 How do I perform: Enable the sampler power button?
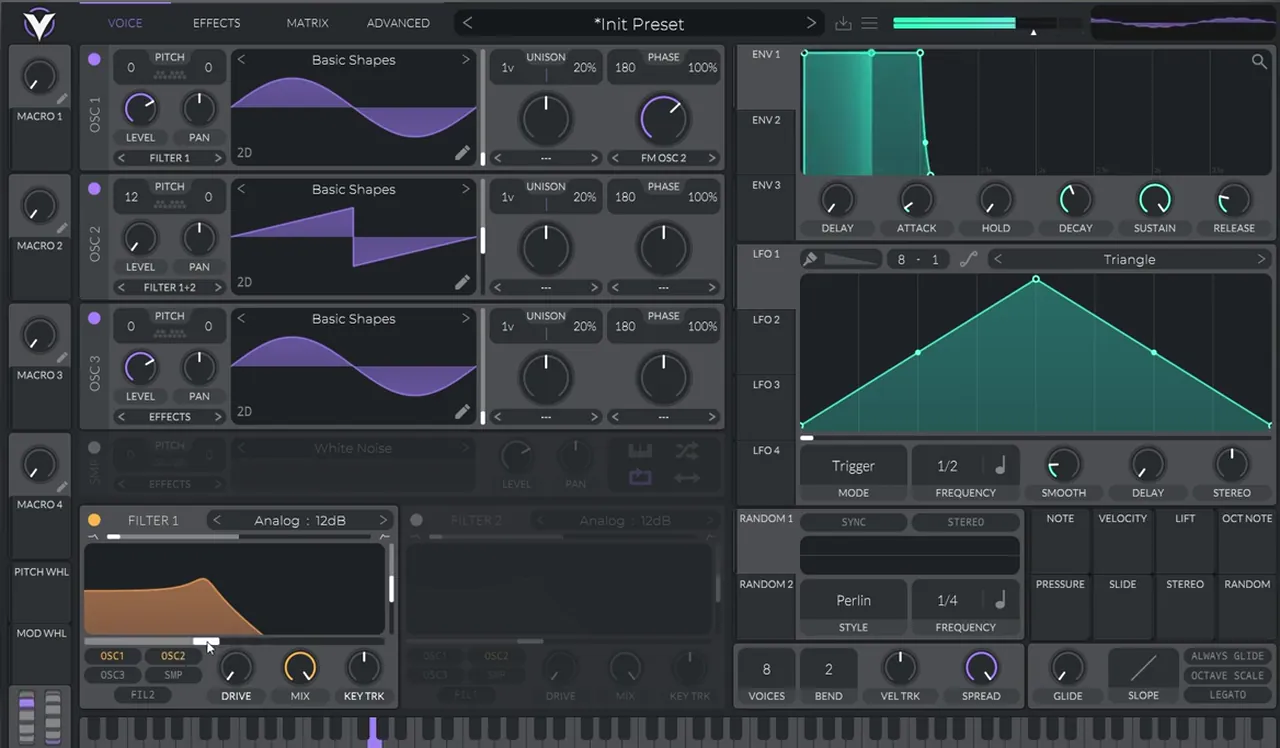click(94, 447)
